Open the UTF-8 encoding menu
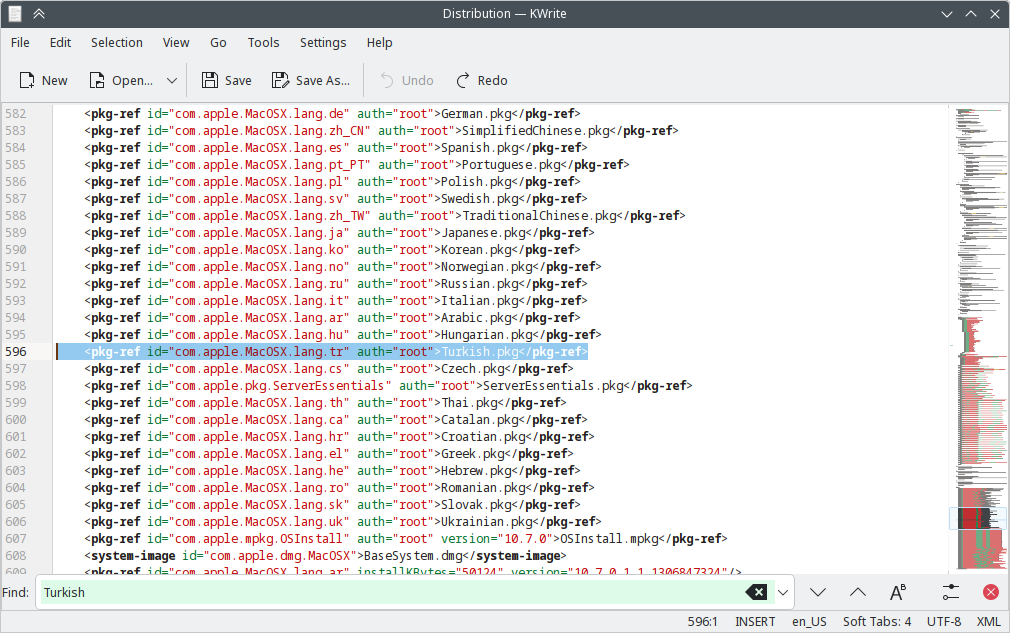The width and height of the screenshot is (1010, 633). 944,622
